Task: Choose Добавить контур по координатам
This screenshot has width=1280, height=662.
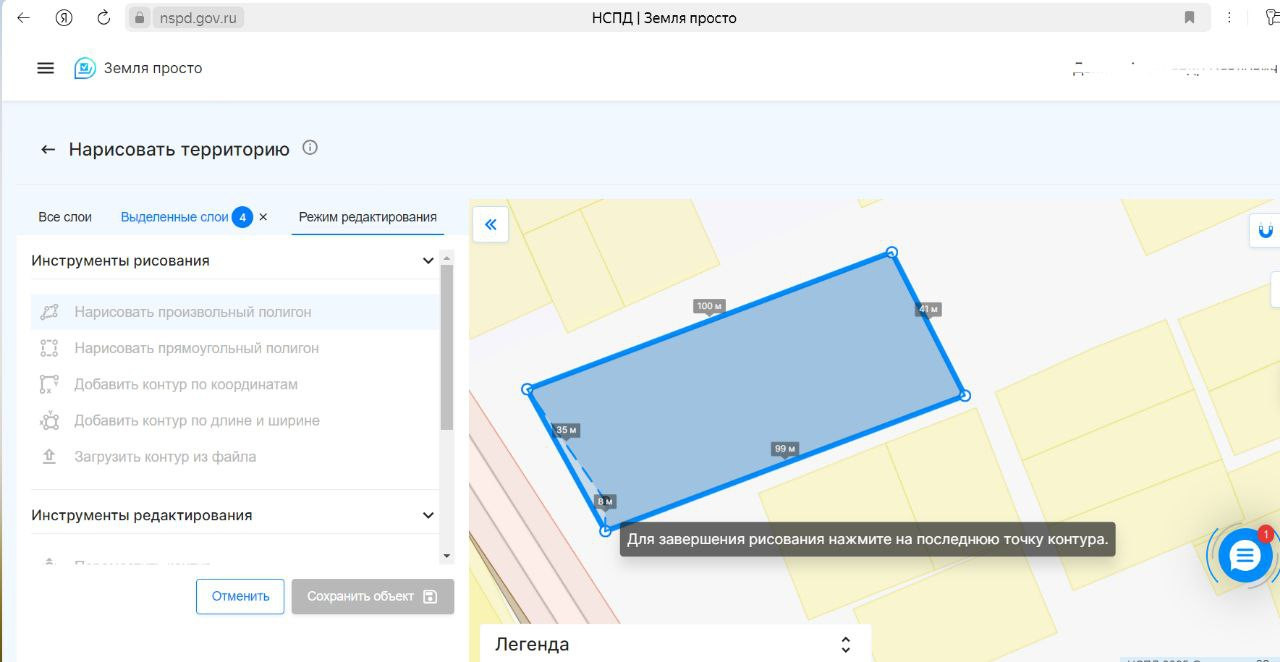Action: coord(185,384)
